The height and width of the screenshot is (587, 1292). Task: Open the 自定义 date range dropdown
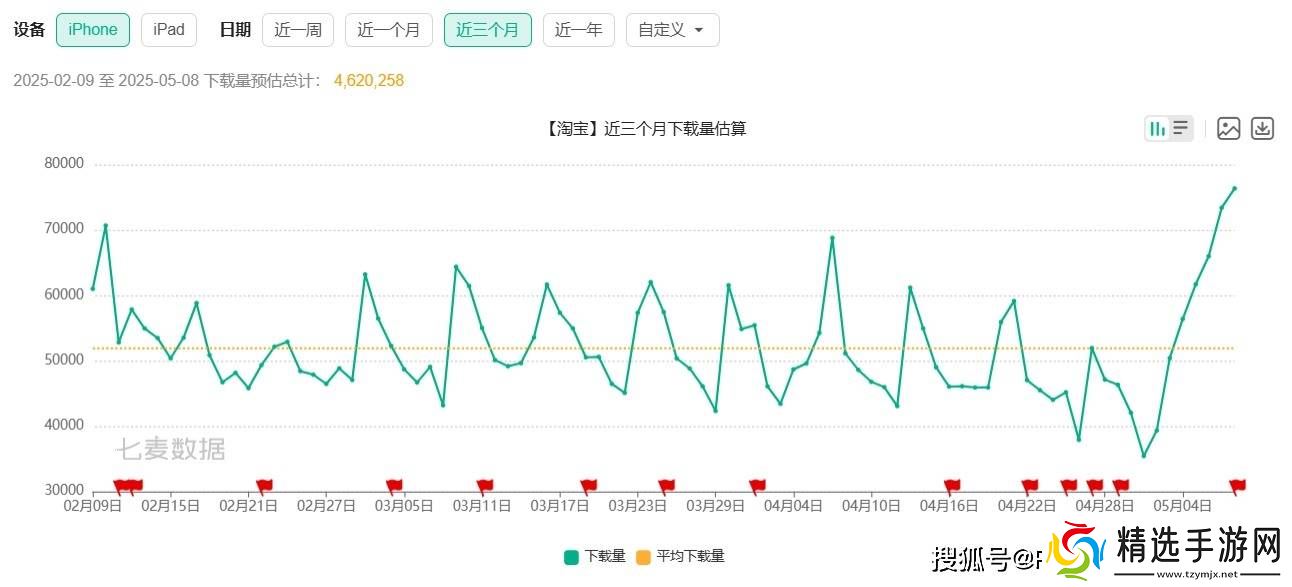click(672, 30)
